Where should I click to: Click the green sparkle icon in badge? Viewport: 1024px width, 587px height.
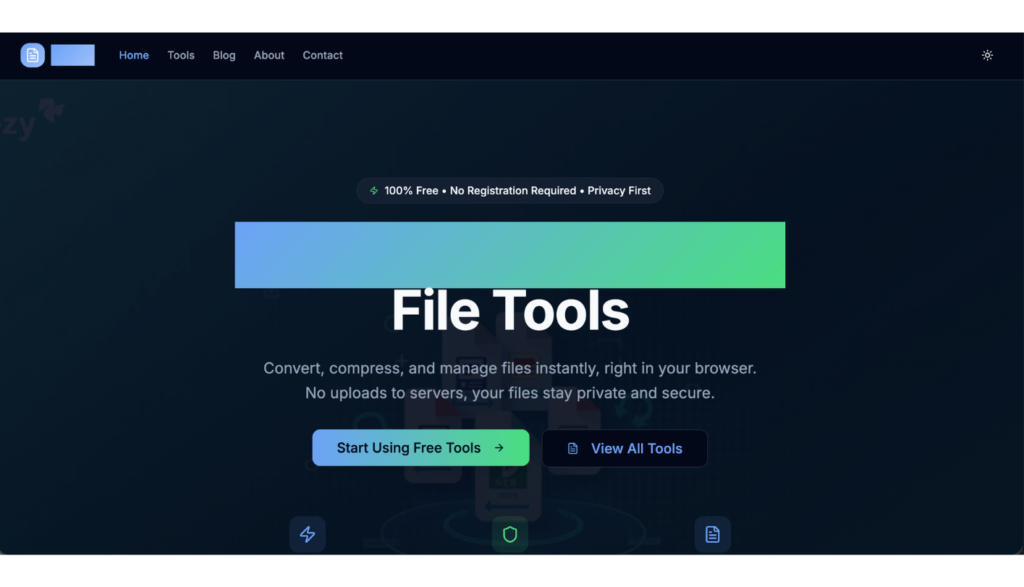click(374, 191)
